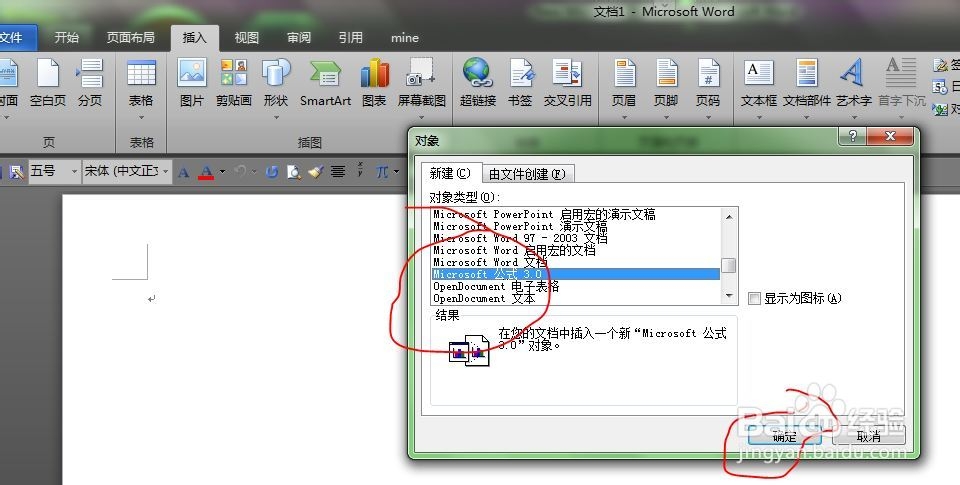
Task: Insert a blank page (空白页)
Action: click(48, 85)
